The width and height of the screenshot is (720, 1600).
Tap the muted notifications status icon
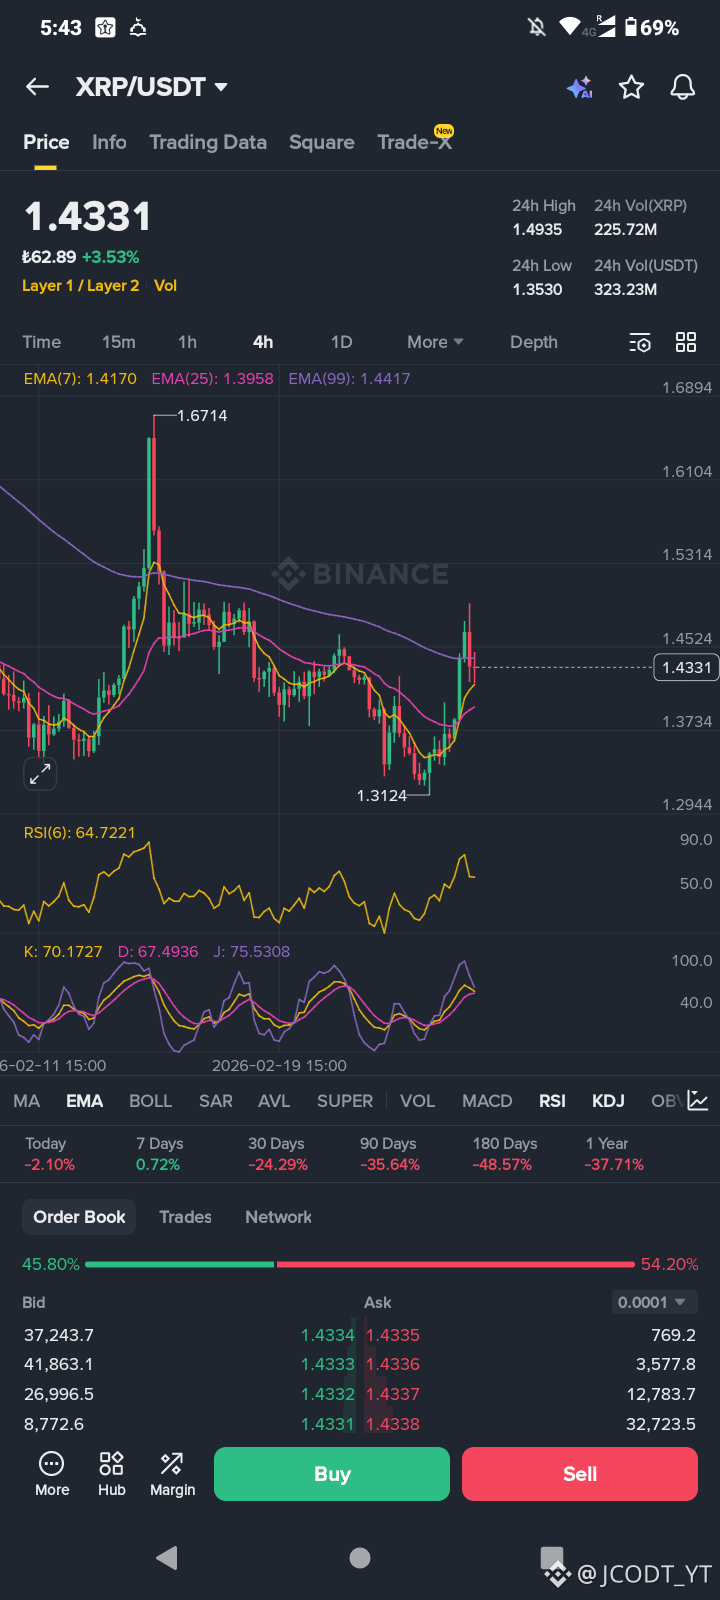[537, 27]
